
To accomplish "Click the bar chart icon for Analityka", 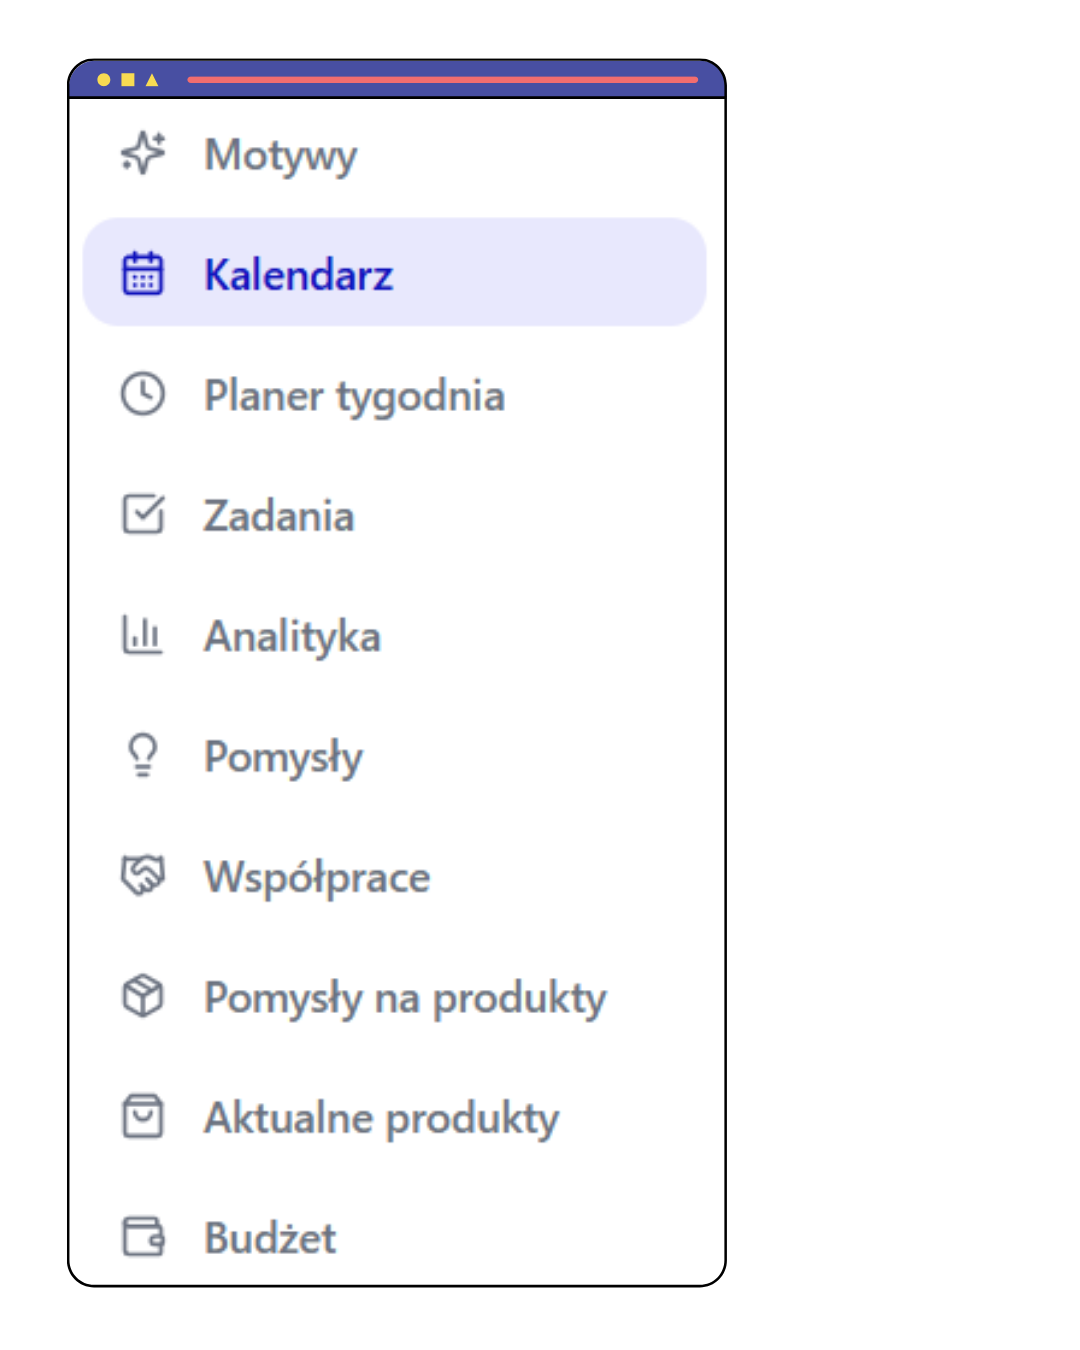I will [141, 635].
